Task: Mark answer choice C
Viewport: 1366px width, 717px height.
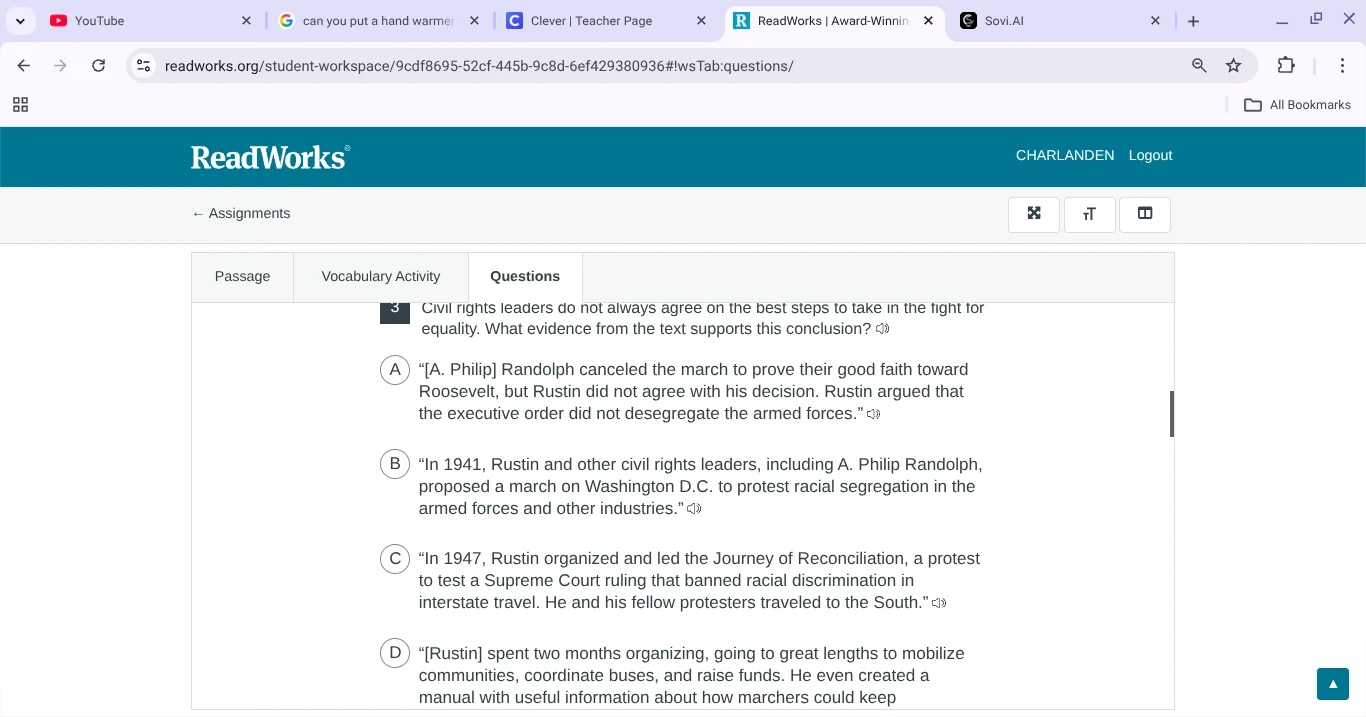Action: (x=395, y=559)
